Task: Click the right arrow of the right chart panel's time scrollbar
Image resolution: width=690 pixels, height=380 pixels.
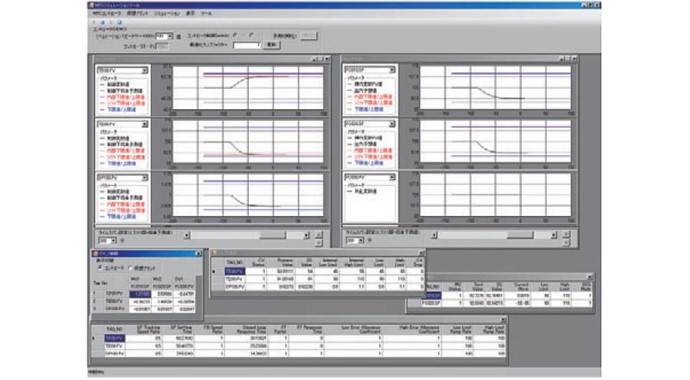Action: tap(554, 235)
